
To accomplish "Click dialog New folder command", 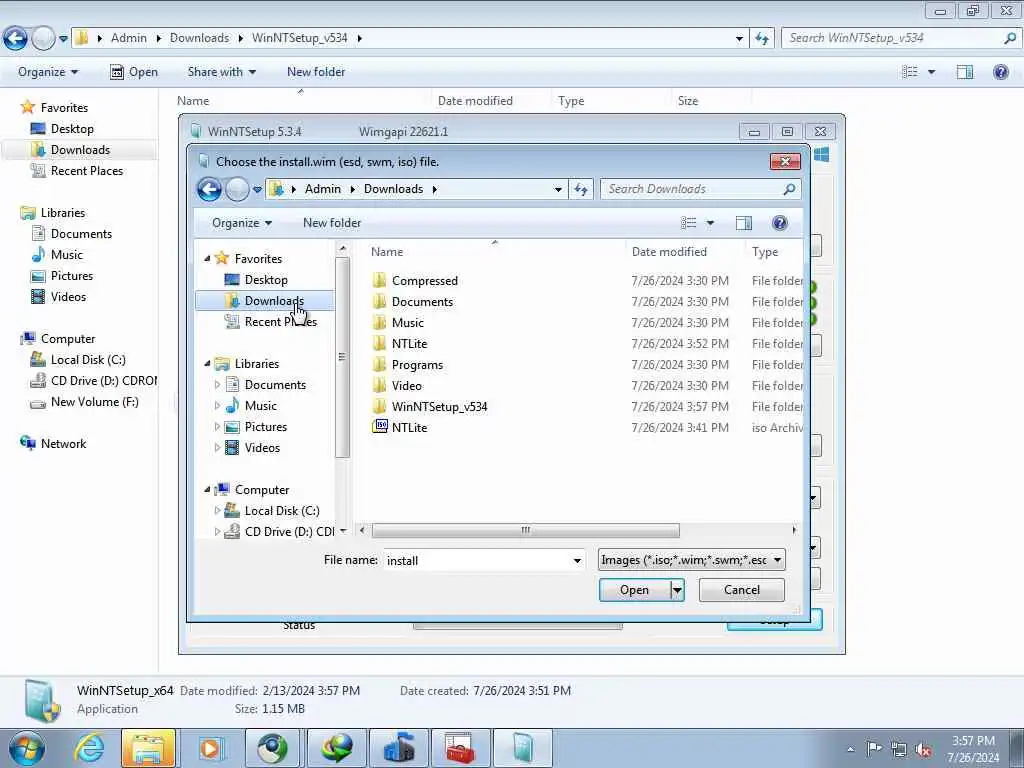I will tap(332, 223).
